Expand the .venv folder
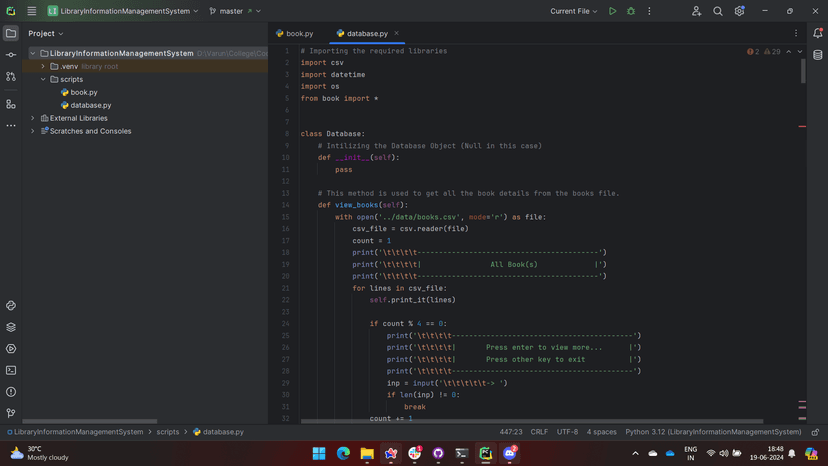The image size is (828, 466). click(43, 66)
